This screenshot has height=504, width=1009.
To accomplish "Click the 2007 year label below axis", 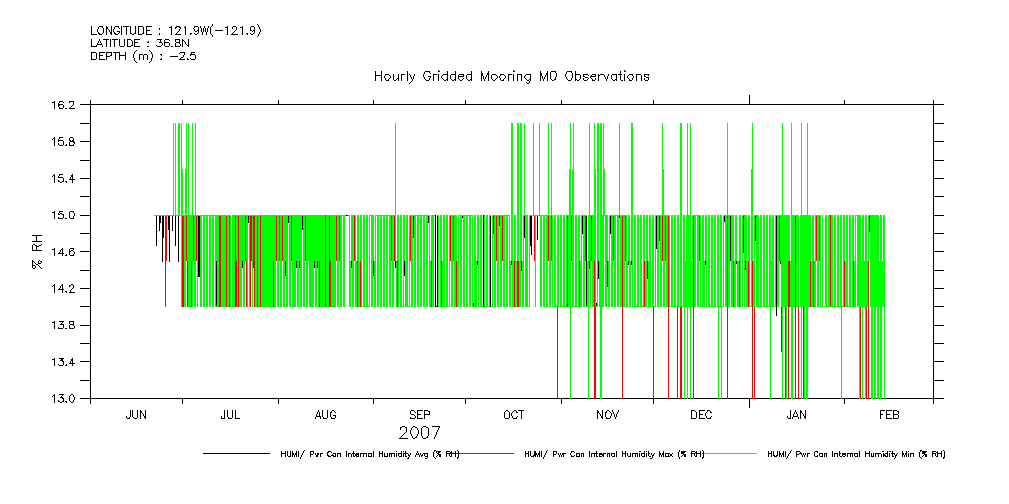I will click(419, 433).
